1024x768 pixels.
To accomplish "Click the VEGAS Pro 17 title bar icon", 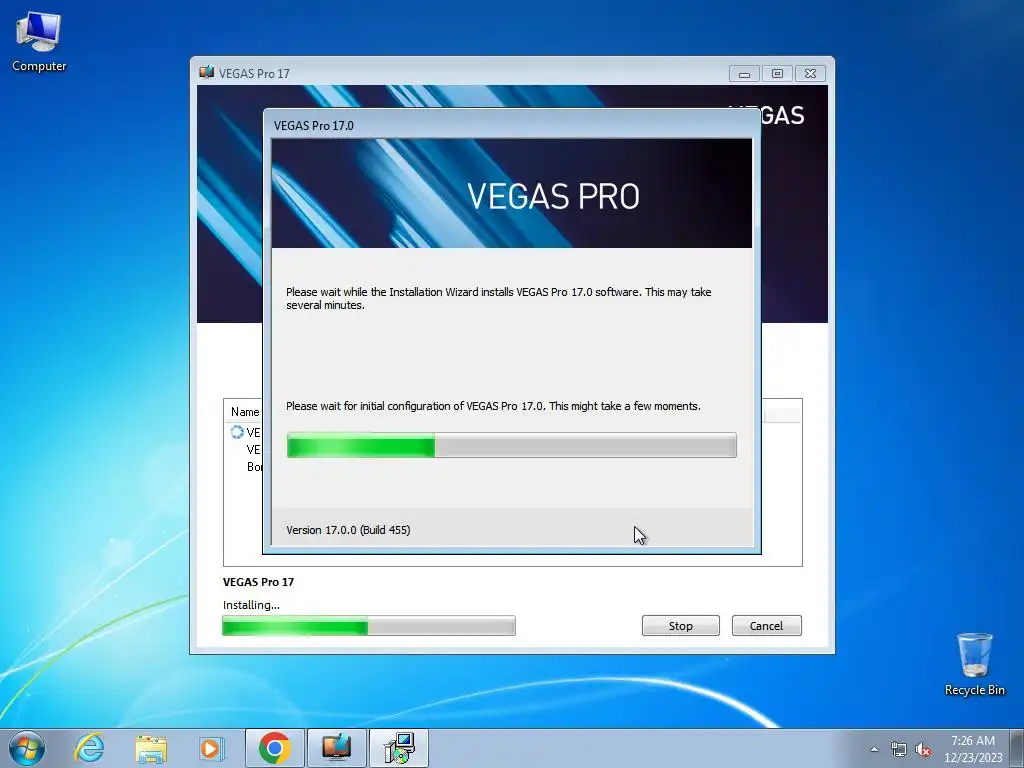I will click(x=207, y=72).
